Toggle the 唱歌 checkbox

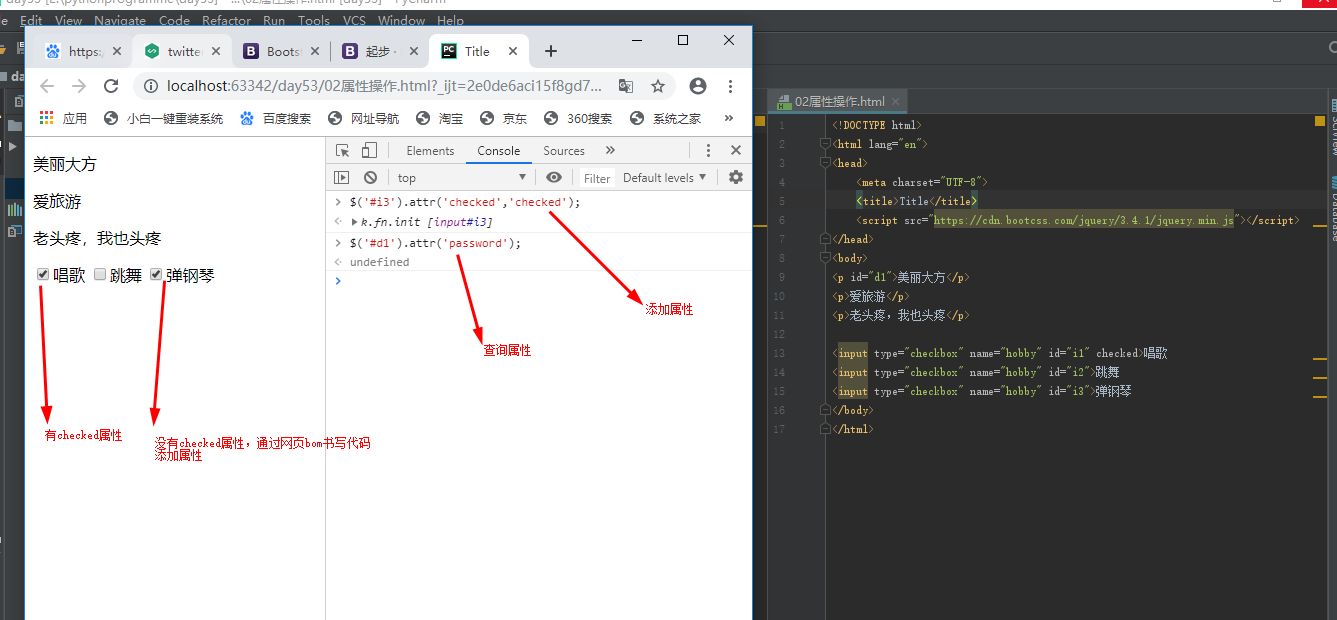(43, 274)
